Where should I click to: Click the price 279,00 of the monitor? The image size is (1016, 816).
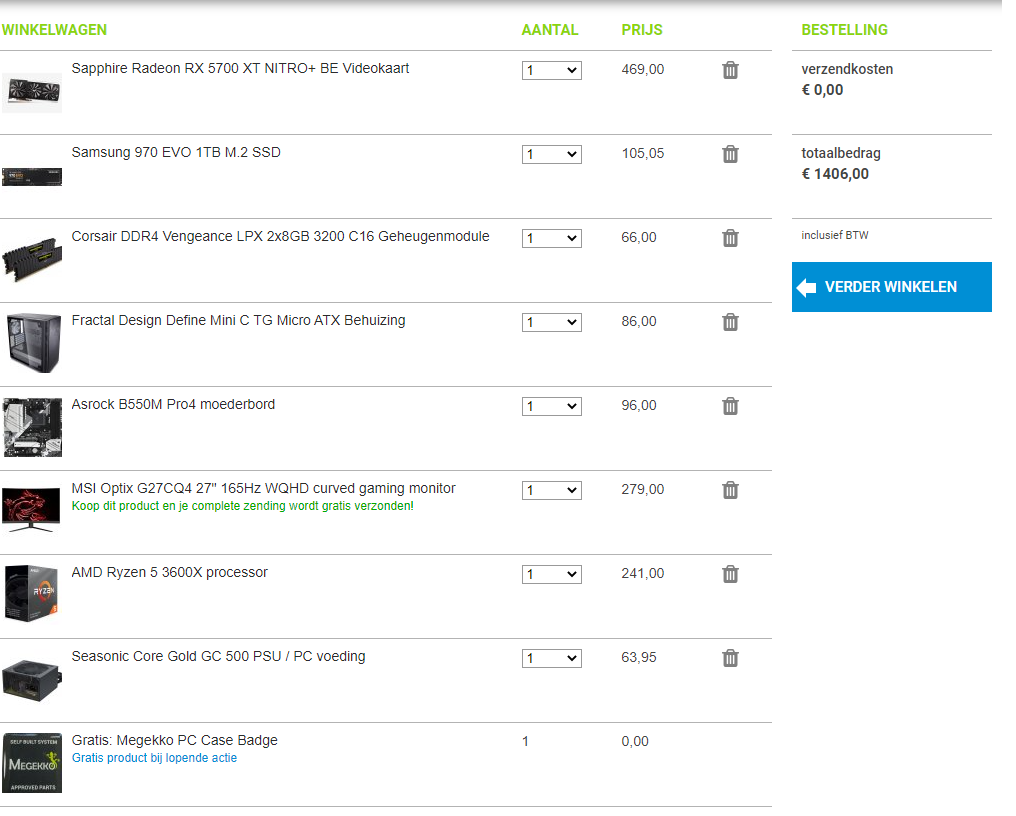coord(643,489)
